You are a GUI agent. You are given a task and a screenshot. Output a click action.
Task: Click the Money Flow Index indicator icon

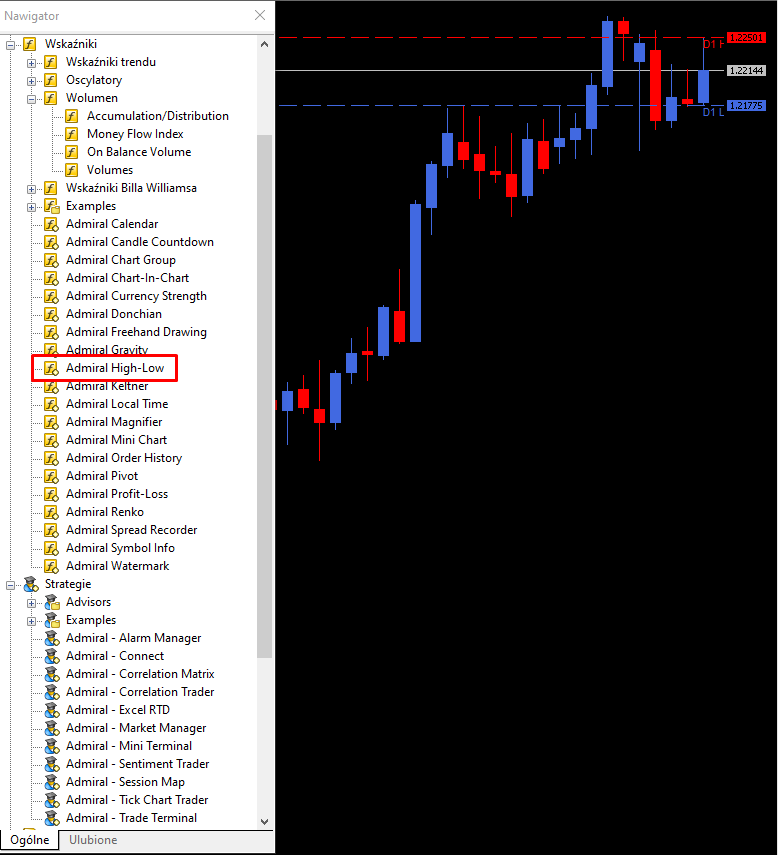click(71, 134)
